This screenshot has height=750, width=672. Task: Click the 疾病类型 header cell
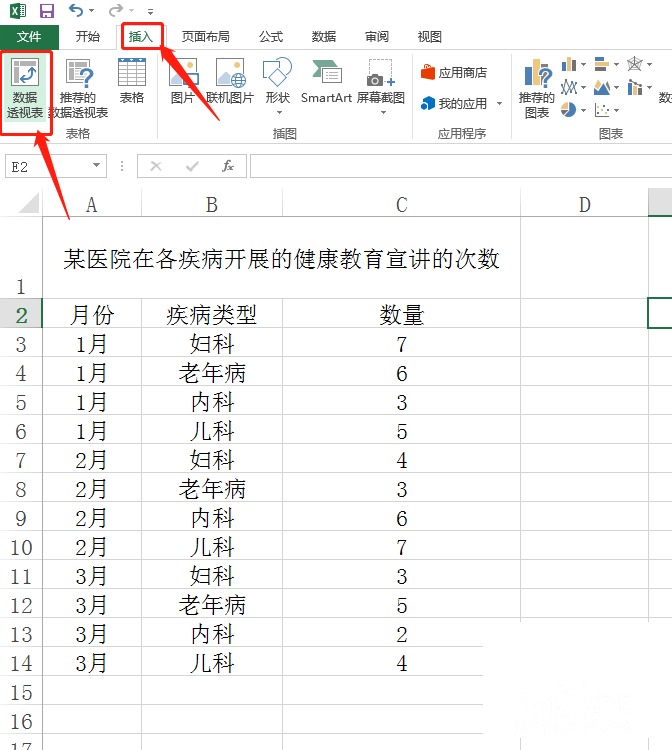[212, 315]
